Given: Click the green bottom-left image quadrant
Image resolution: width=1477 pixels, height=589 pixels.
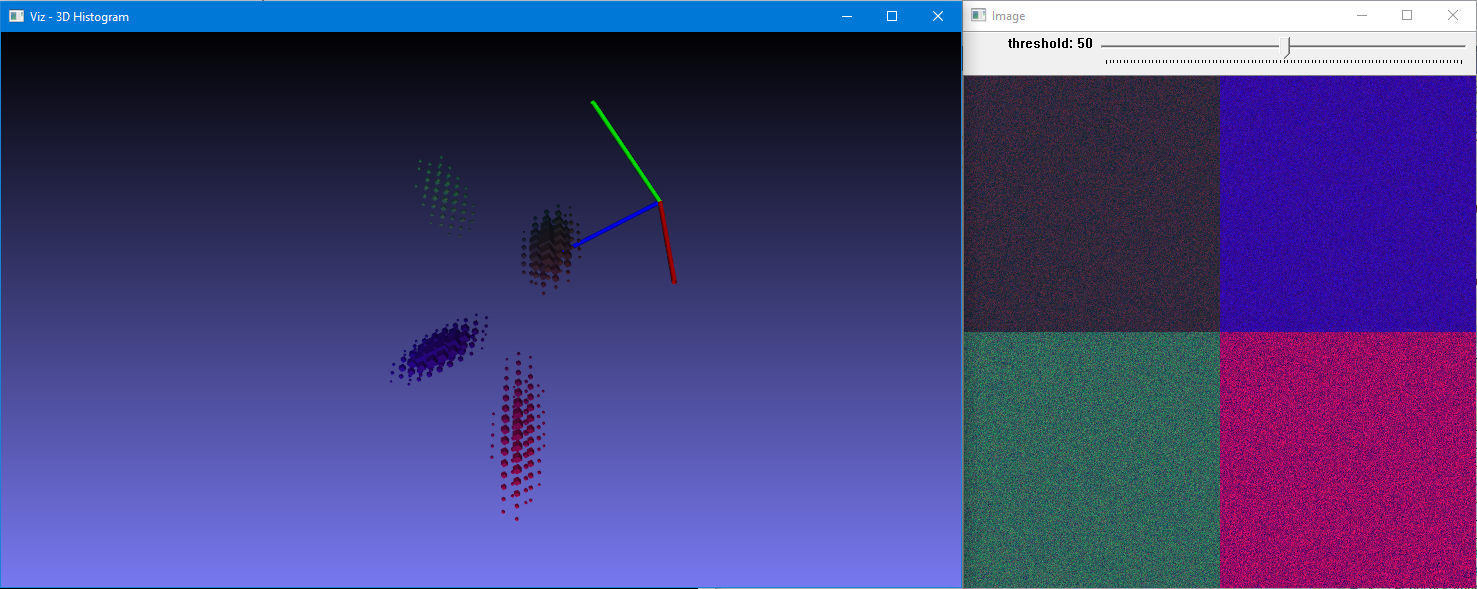Looking at the screenshot, I should [1091, 459].
